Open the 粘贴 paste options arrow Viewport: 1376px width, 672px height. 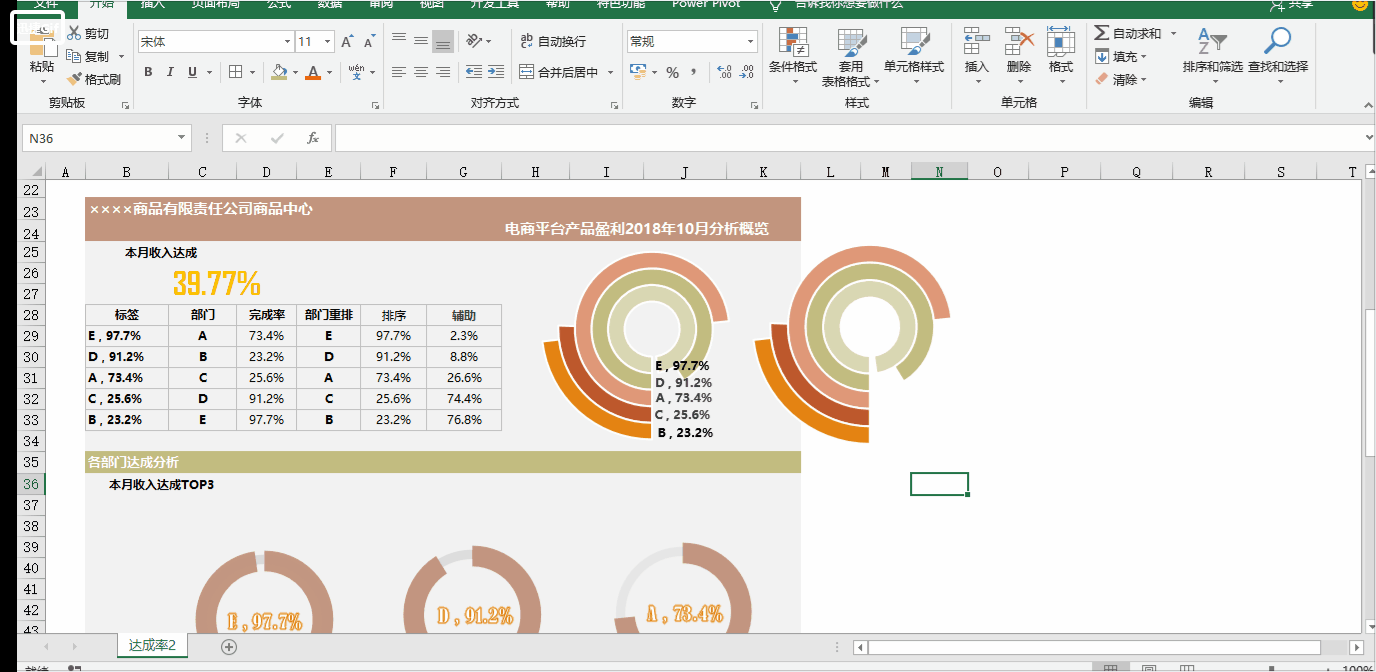[x=42, y=80]
